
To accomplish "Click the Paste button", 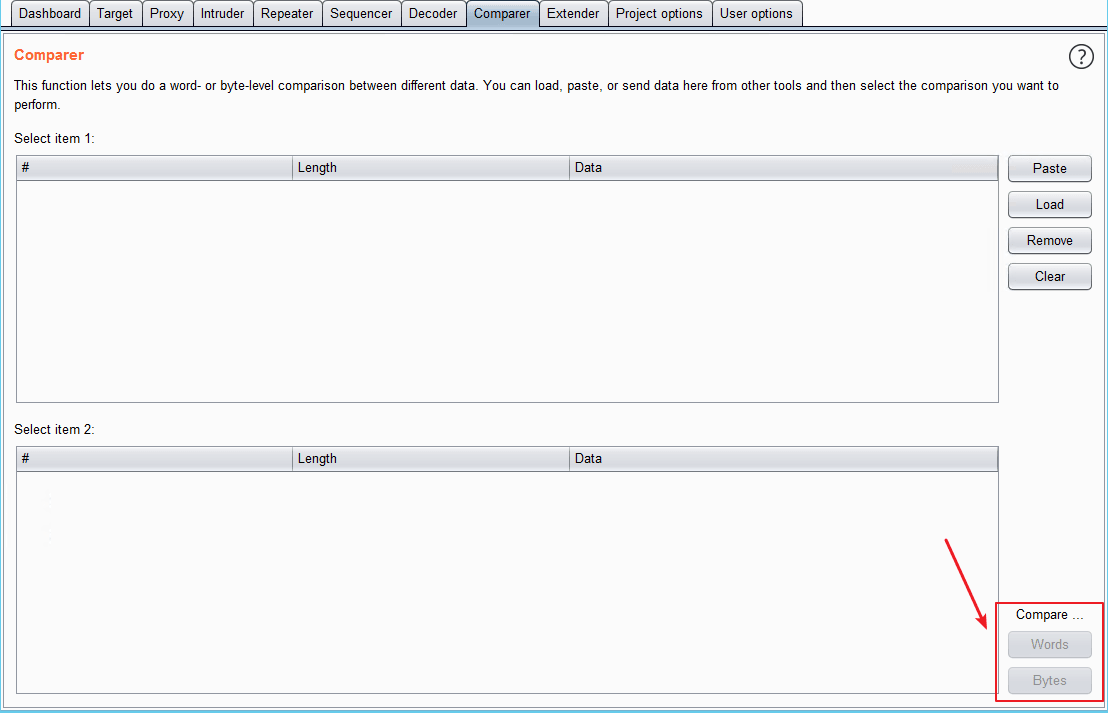I will (x=1049, y=168).
